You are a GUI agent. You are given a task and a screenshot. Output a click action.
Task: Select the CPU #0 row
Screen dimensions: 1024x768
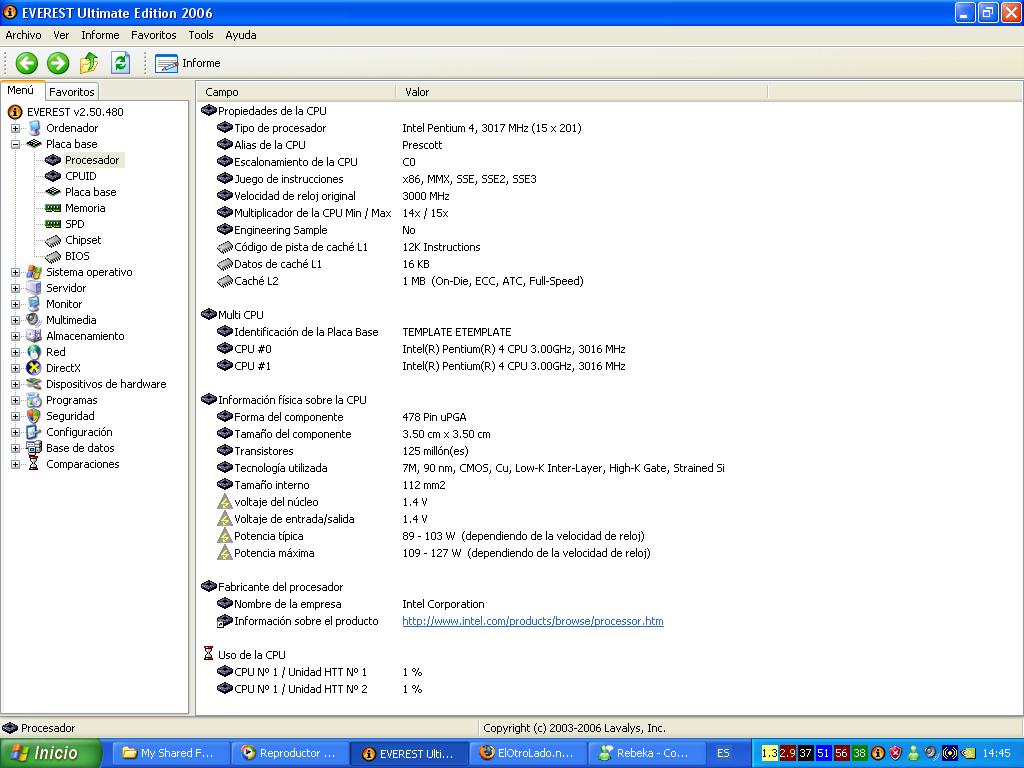421,349
